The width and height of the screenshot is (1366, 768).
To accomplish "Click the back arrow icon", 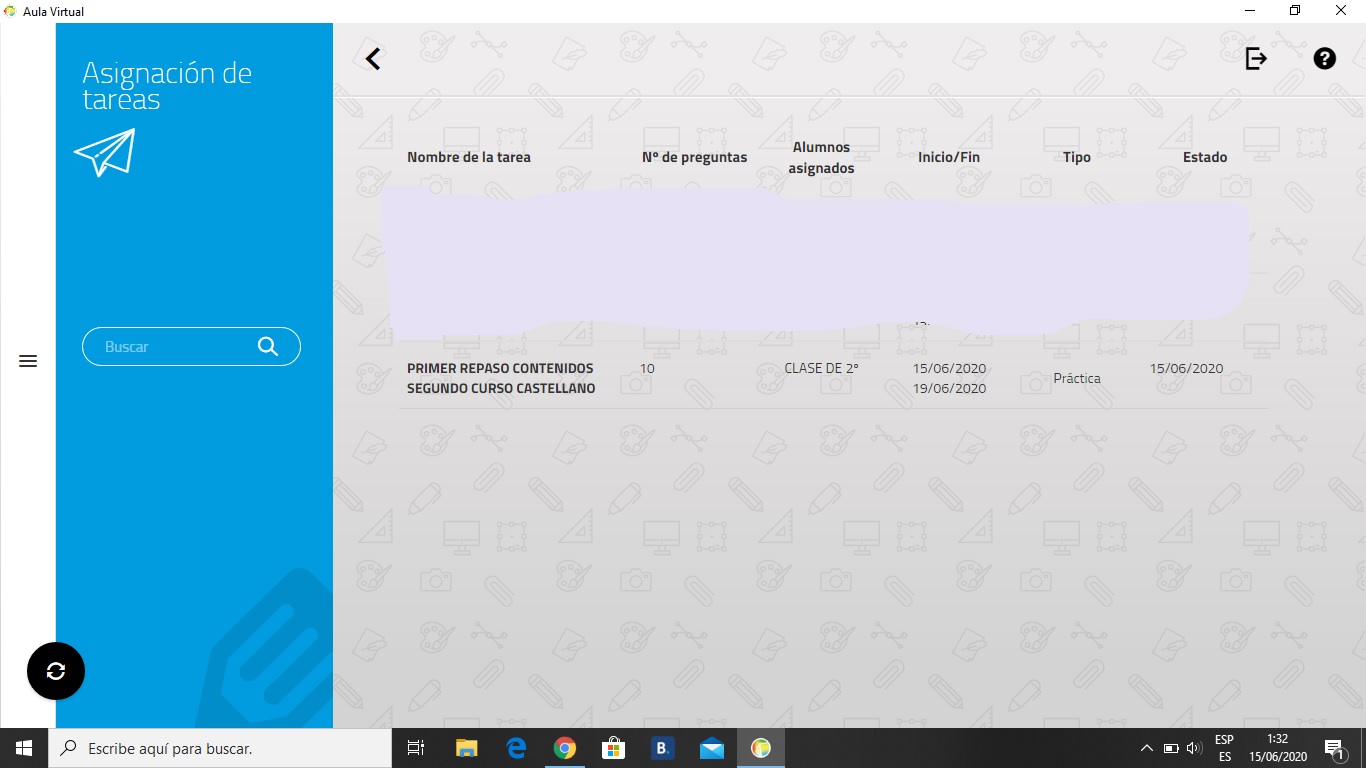I will 373,59.
